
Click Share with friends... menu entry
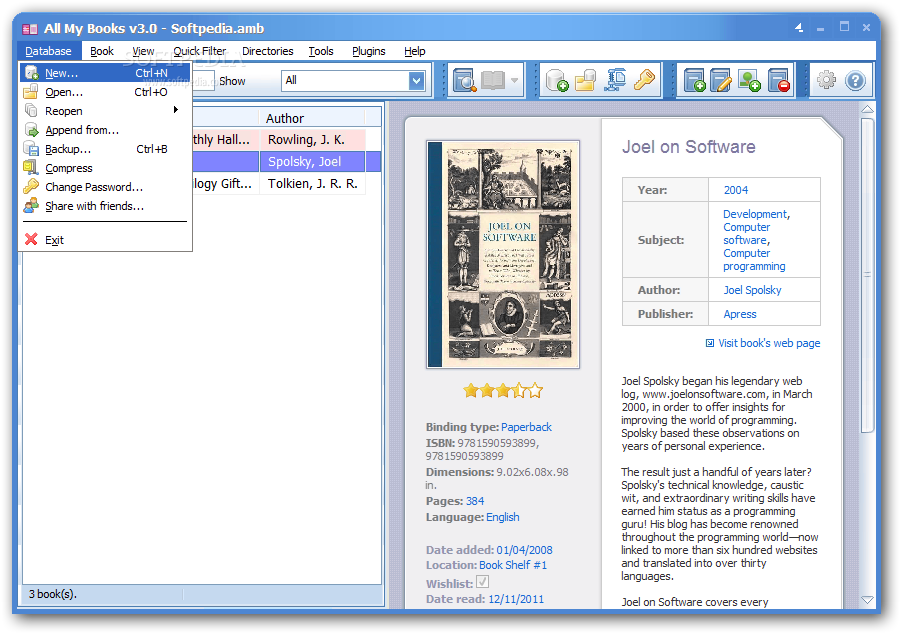105,206
